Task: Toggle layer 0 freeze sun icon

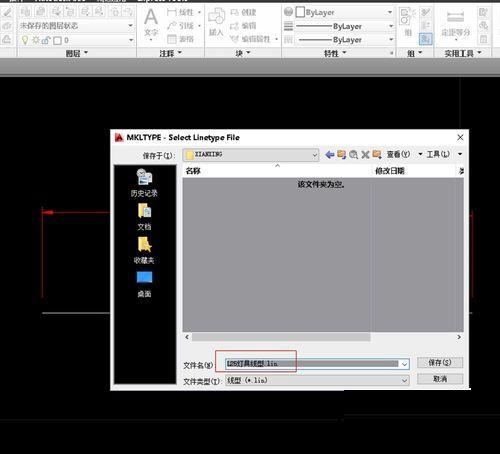Action: coord(35,40)
